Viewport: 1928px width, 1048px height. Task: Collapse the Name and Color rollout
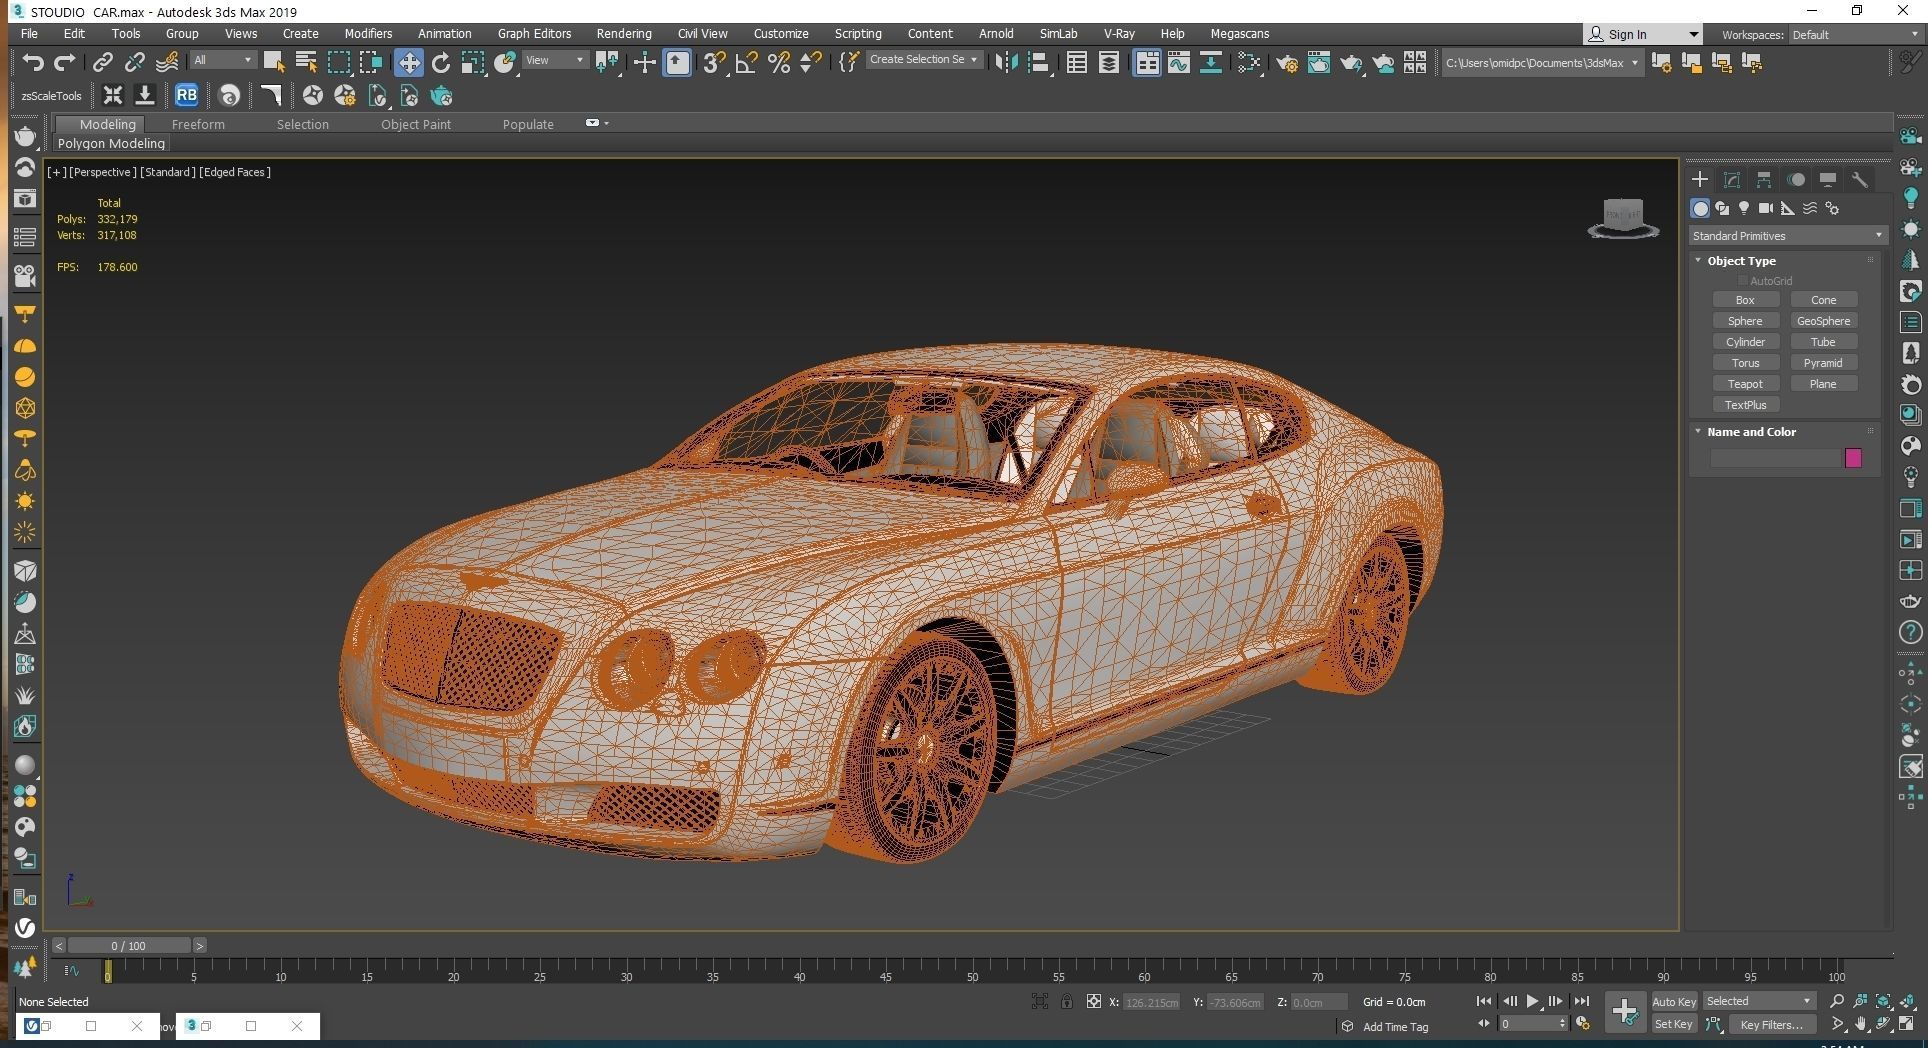click(1751, 432)
